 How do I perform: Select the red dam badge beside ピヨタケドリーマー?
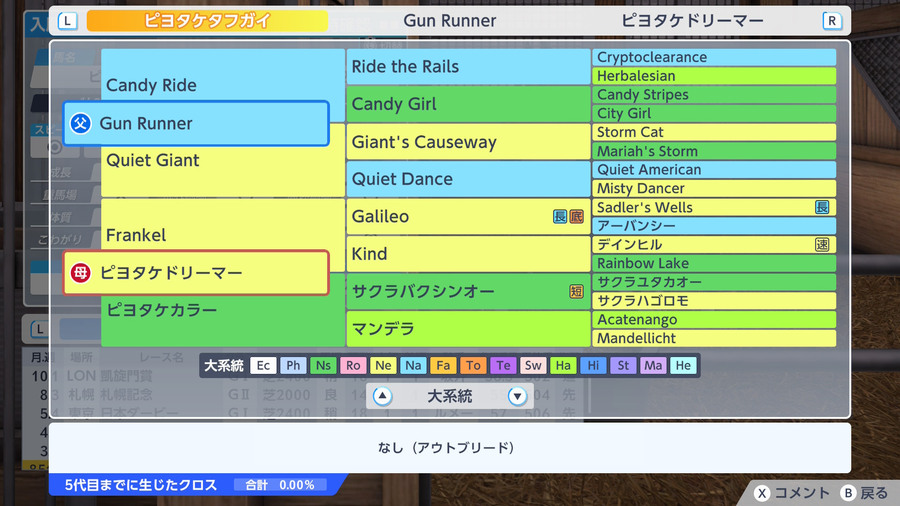coord(80,273)
